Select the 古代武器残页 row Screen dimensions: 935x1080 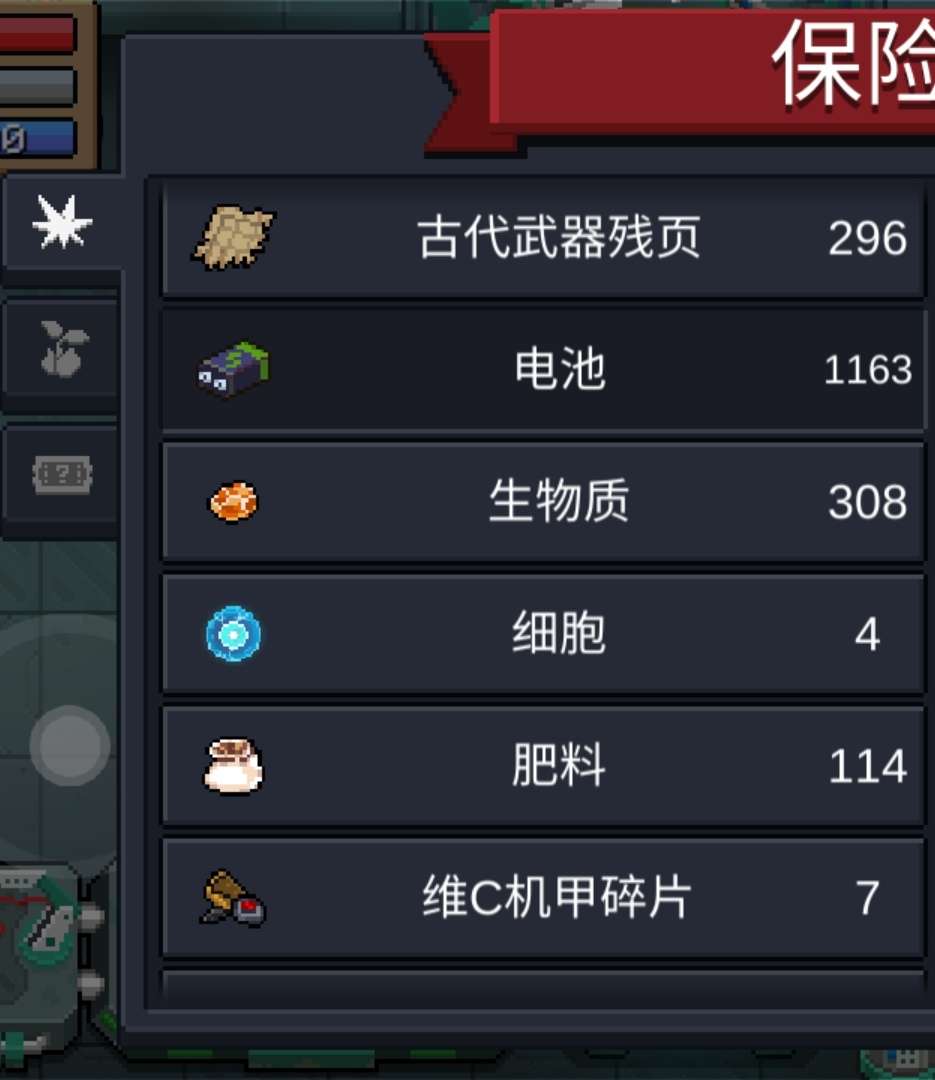pos(543,237)
